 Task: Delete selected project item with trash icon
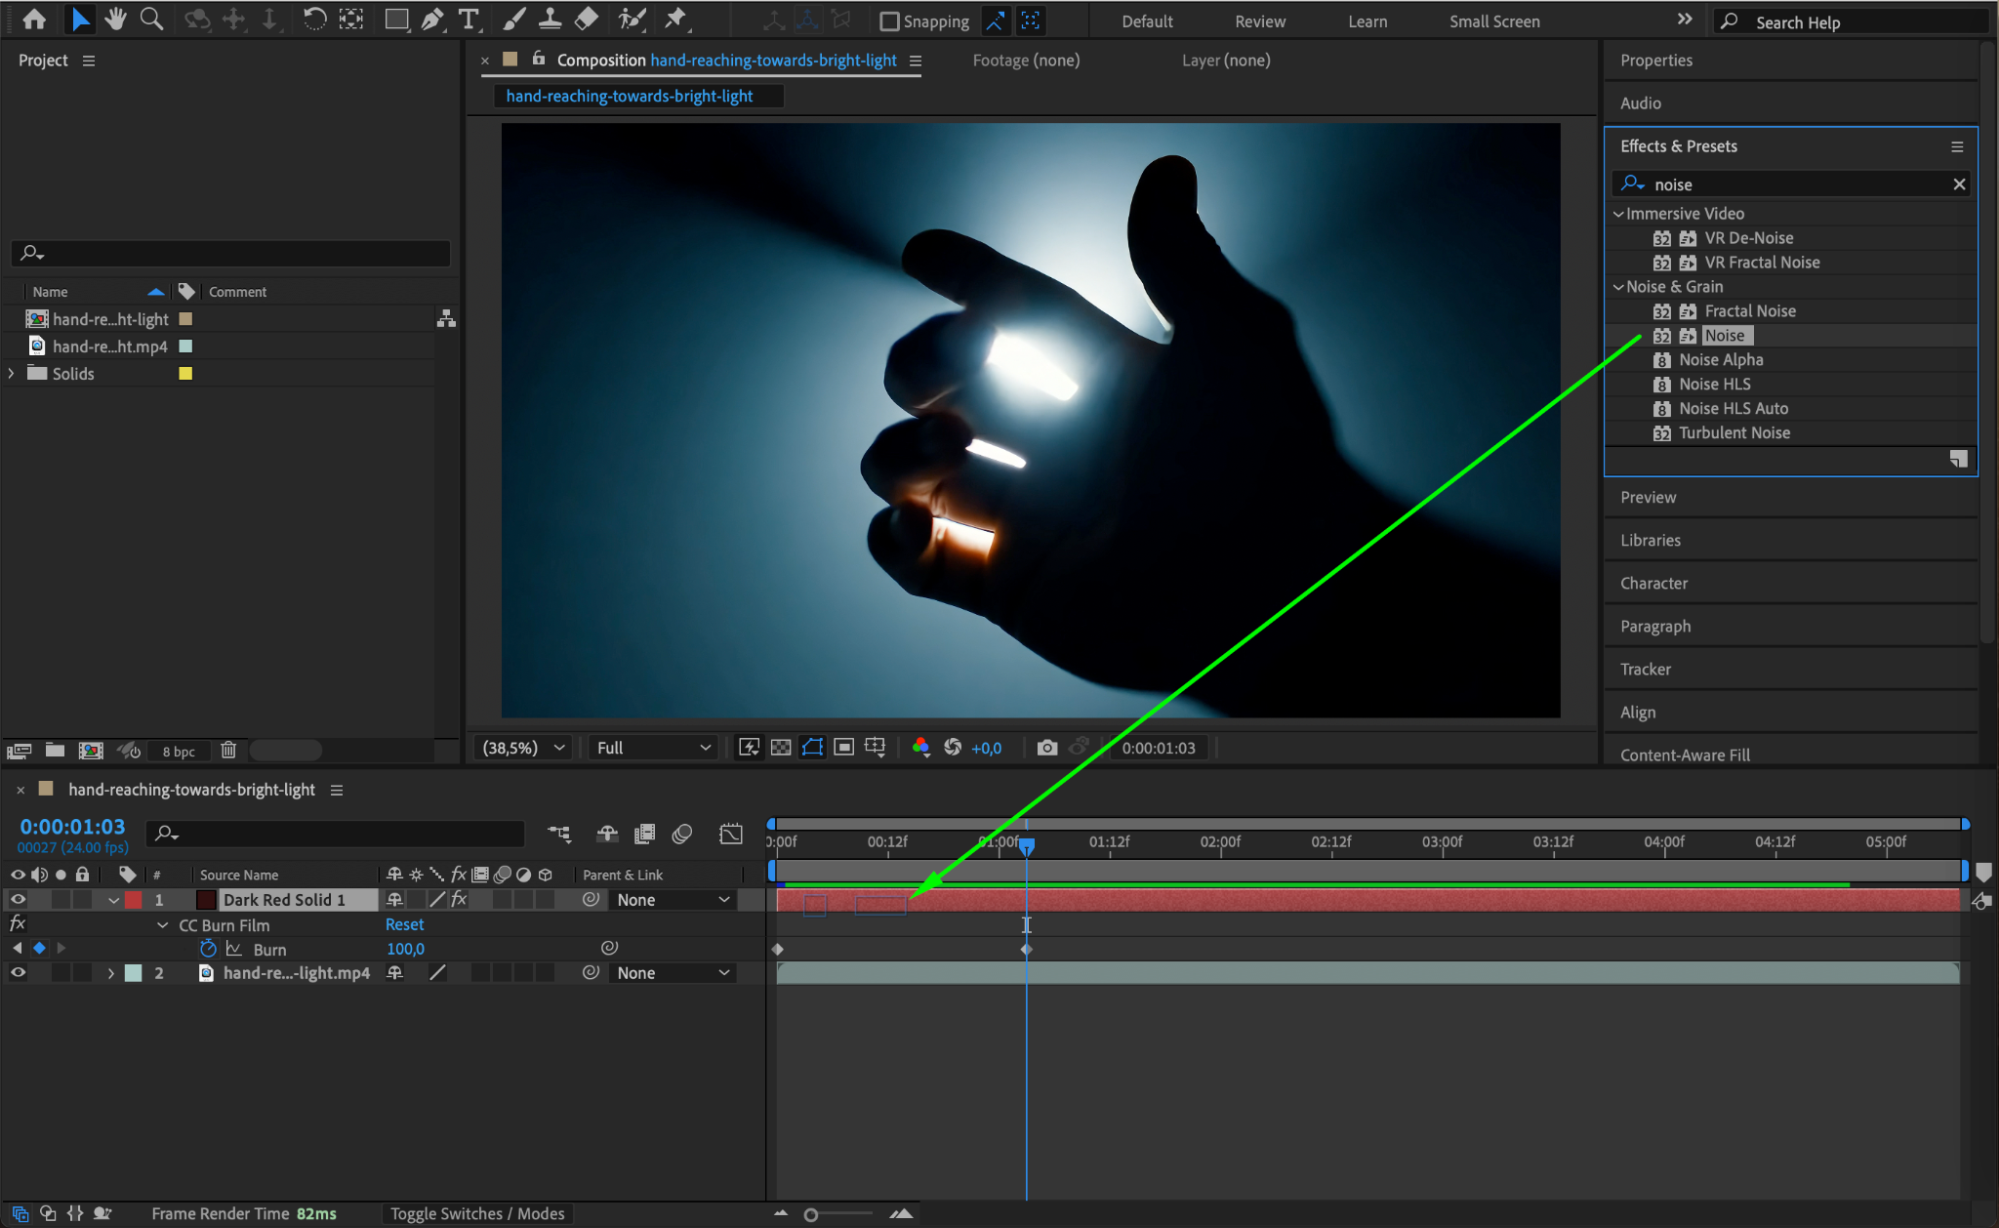(x=228, y=750)
